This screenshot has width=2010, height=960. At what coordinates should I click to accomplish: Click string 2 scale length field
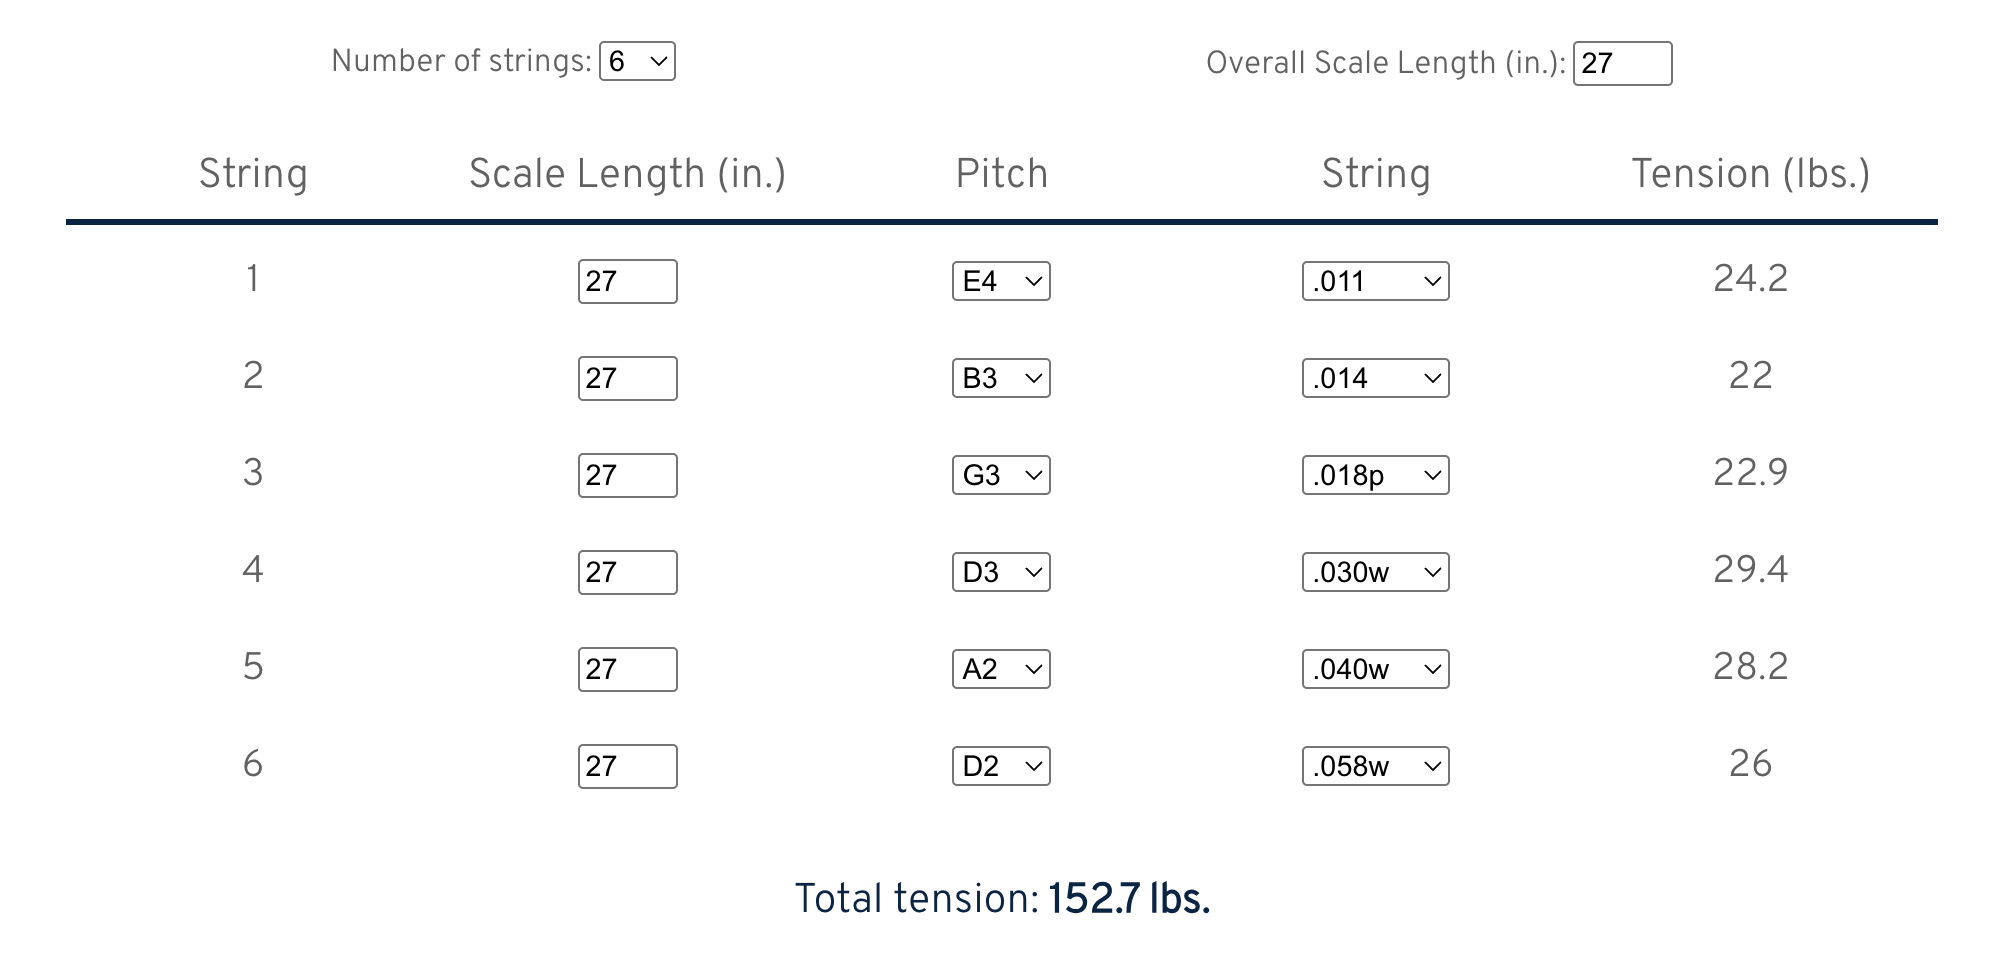pyautogui.click(x=627, y=378)
